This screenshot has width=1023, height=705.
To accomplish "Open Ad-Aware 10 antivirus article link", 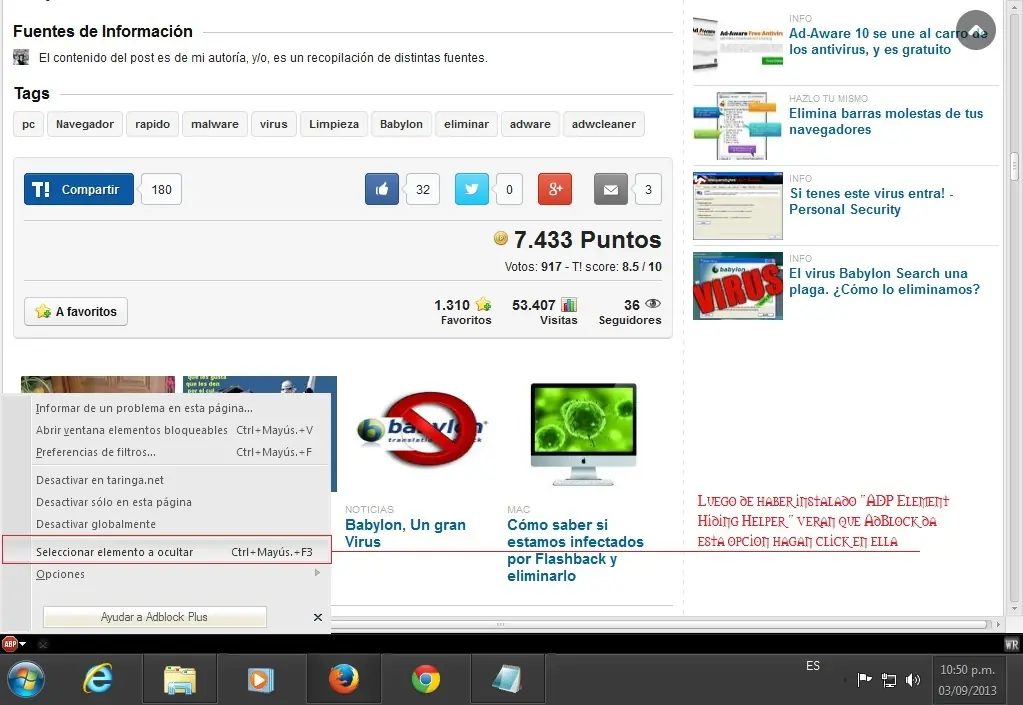I will pyautogui.click(x=887, y=41).
